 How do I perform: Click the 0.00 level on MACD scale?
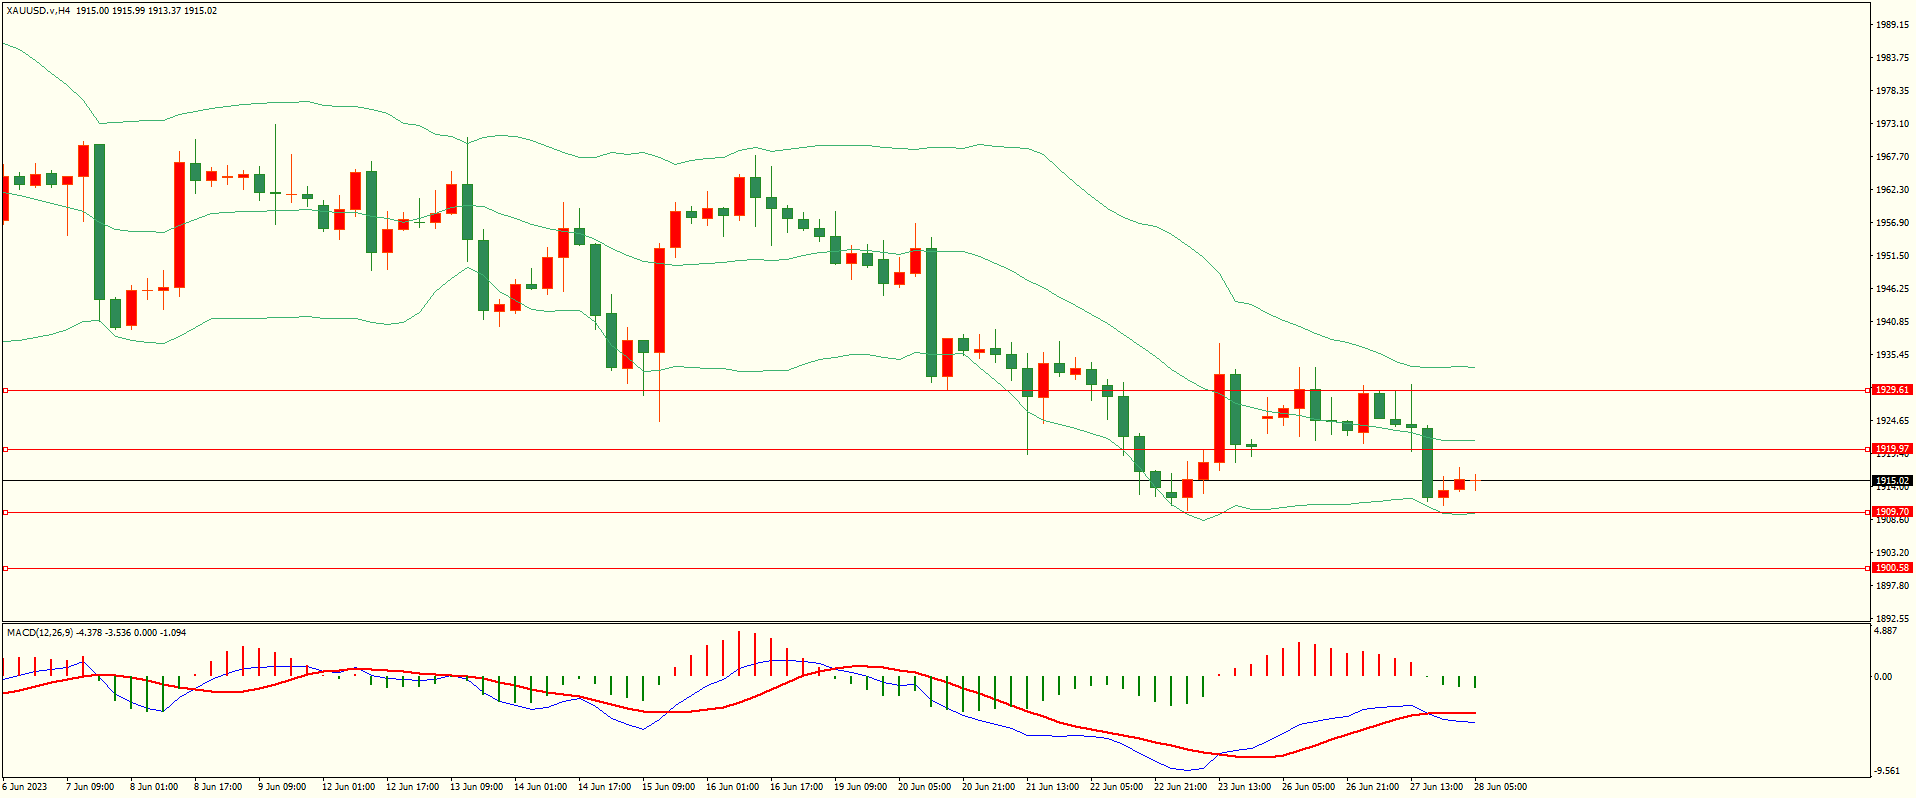click(1883, 677)
